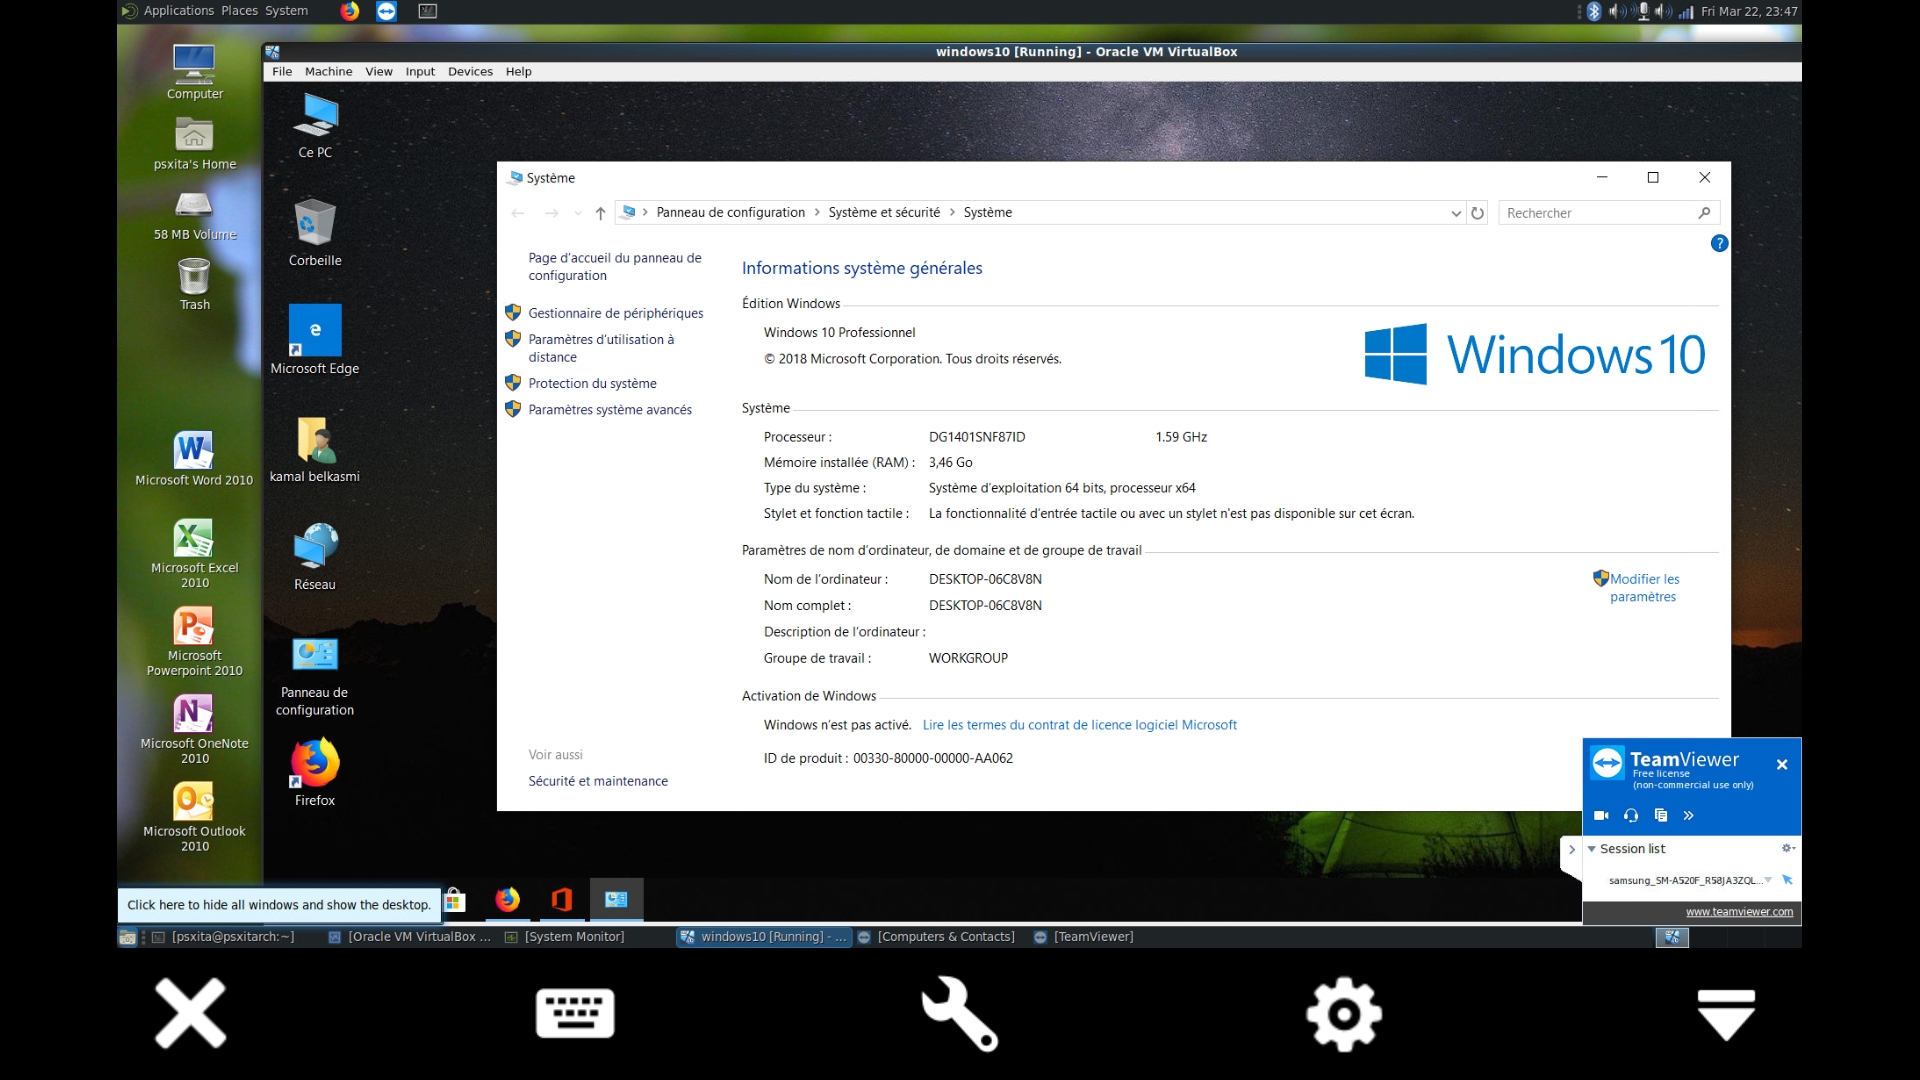
Task: Open the Devices menu in VirtualBox
Action: 470,72
